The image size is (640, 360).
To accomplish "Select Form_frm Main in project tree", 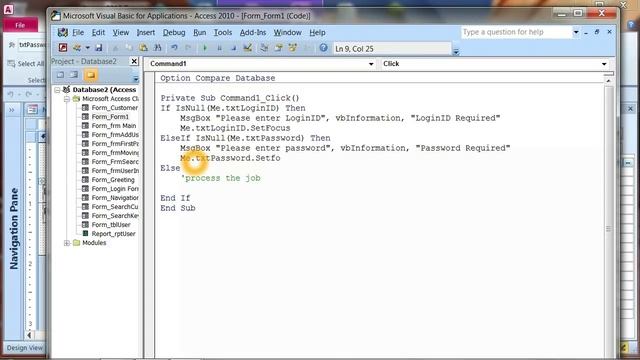I will click(113, 126).
